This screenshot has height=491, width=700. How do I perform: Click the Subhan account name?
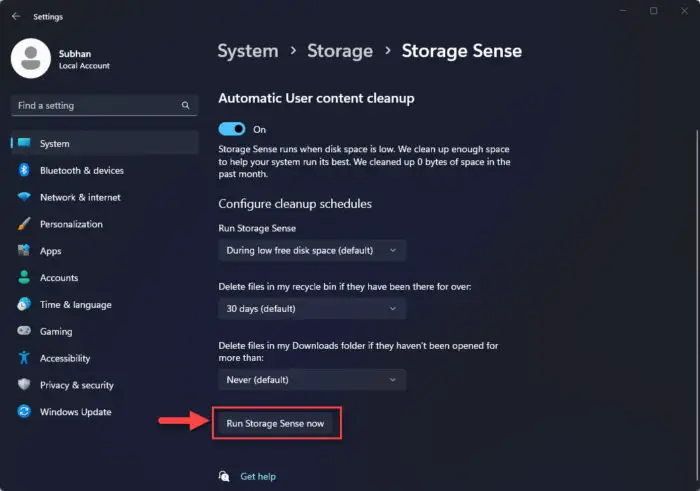click(75, 54)
